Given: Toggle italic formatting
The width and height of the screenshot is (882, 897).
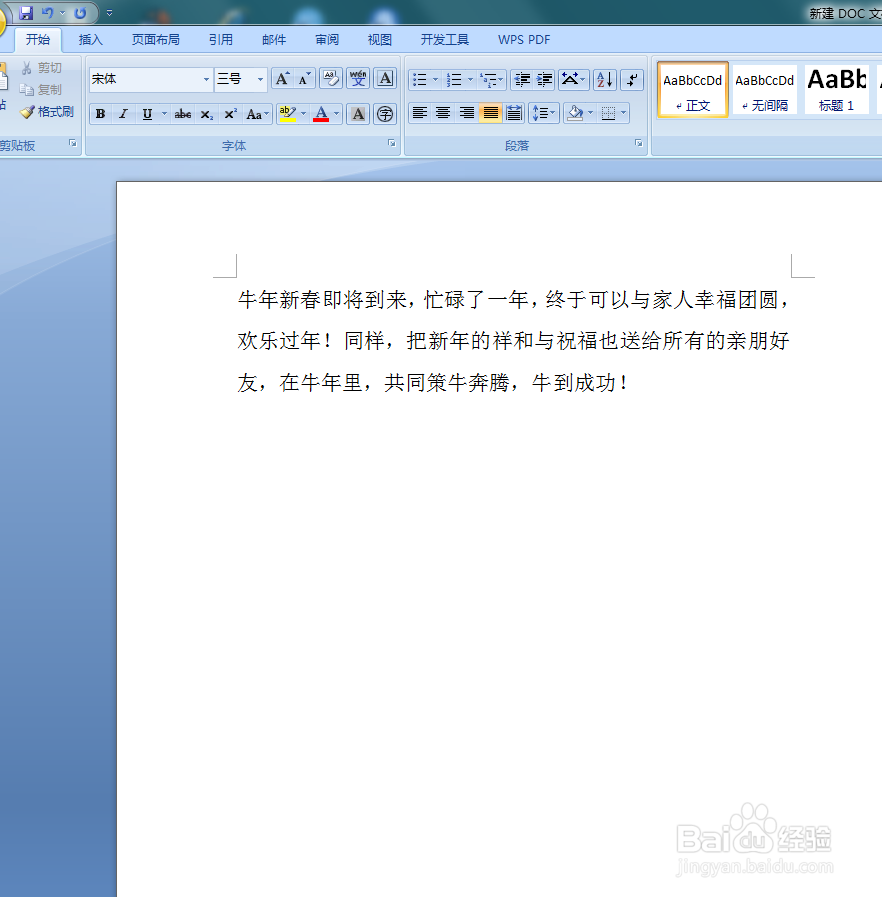Looking at the screenshot, I should (x=124, y=114).
